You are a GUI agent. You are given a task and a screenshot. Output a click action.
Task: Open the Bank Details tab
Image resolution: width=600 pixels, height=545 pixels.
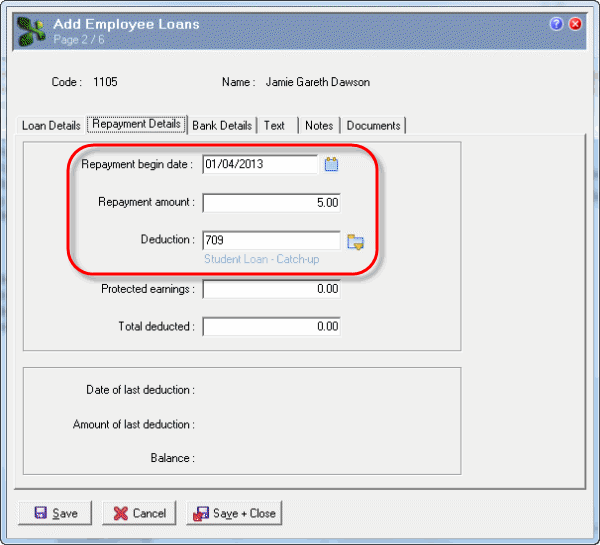click(221, 126)
